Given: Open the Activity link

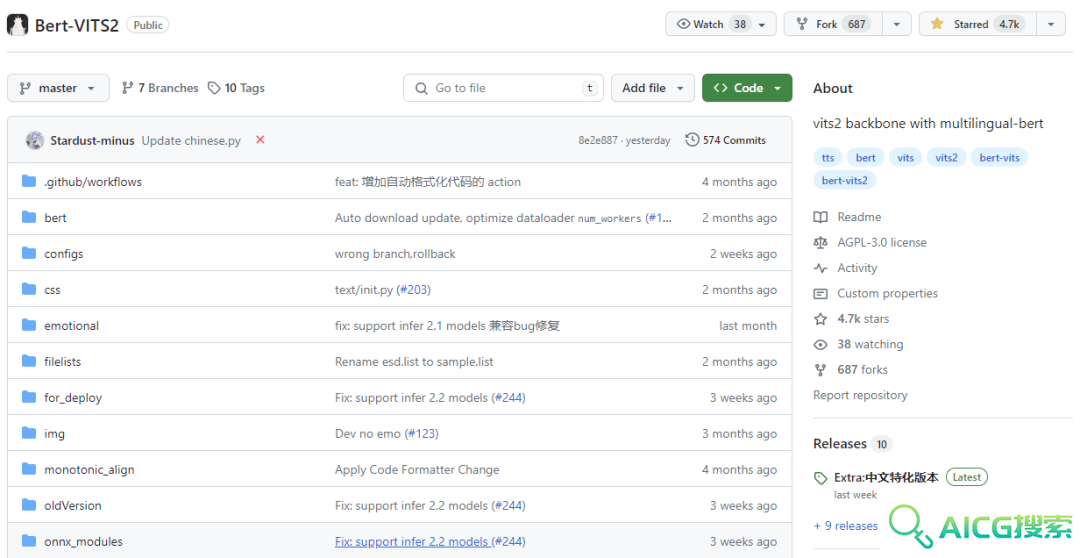Looking at the screenshot, I should pos(857,268).
